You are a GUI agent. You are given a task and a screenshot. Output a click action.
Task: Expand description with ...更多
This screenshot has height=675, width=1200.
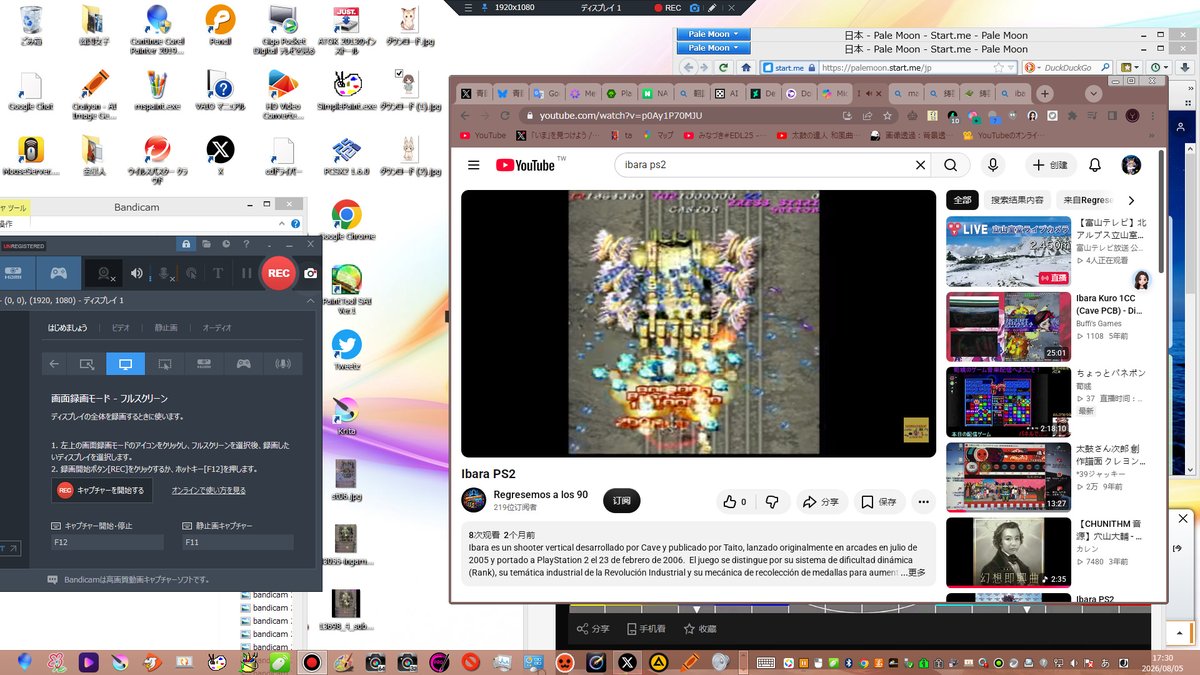pyautogui.click(x=914, y=573)
